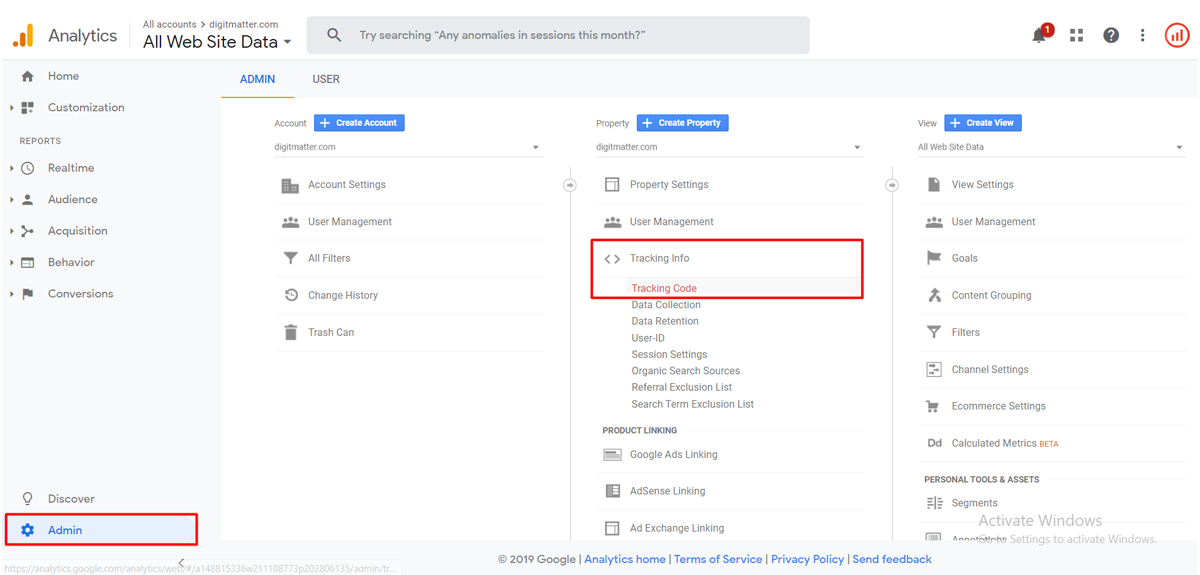Image resolution: width=1200 pixels, height=575 pixels.
Task: Open Calculated Metrics BETA
Action: click(x=1005, y=443)
